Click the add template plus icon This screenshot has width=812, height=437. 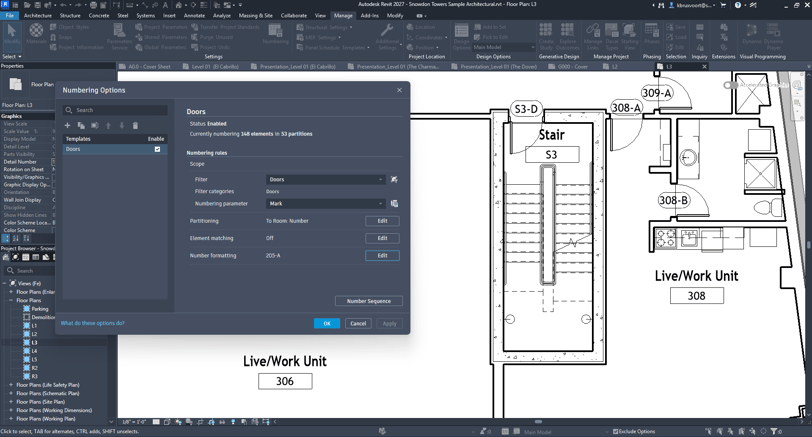68,126
